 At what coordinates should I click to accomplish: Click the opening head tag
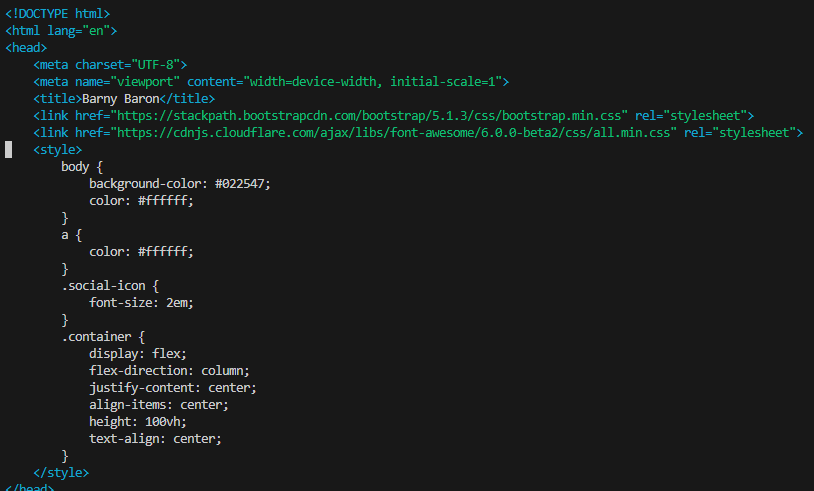tap(26, 48)
